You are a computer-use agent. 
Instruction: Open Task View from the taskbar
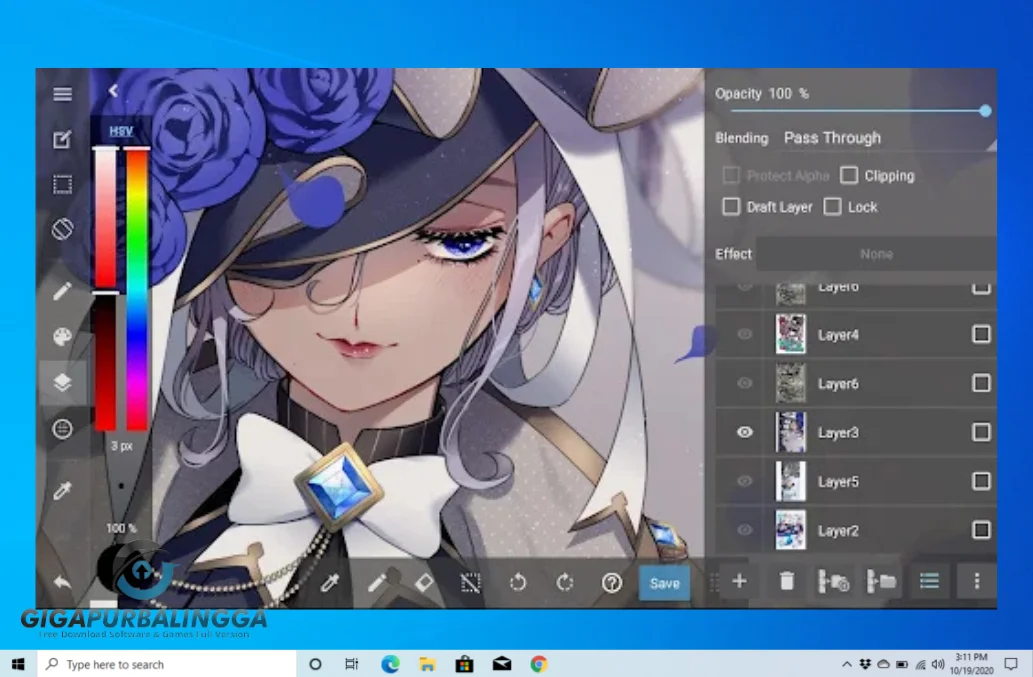352,664
